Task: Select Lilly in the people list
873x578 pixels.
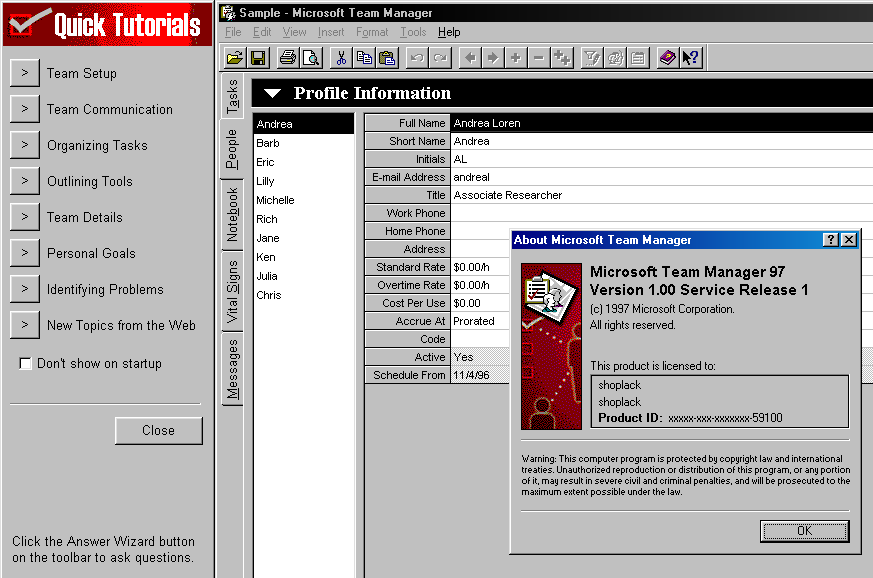Action: (x=304, y=181)
